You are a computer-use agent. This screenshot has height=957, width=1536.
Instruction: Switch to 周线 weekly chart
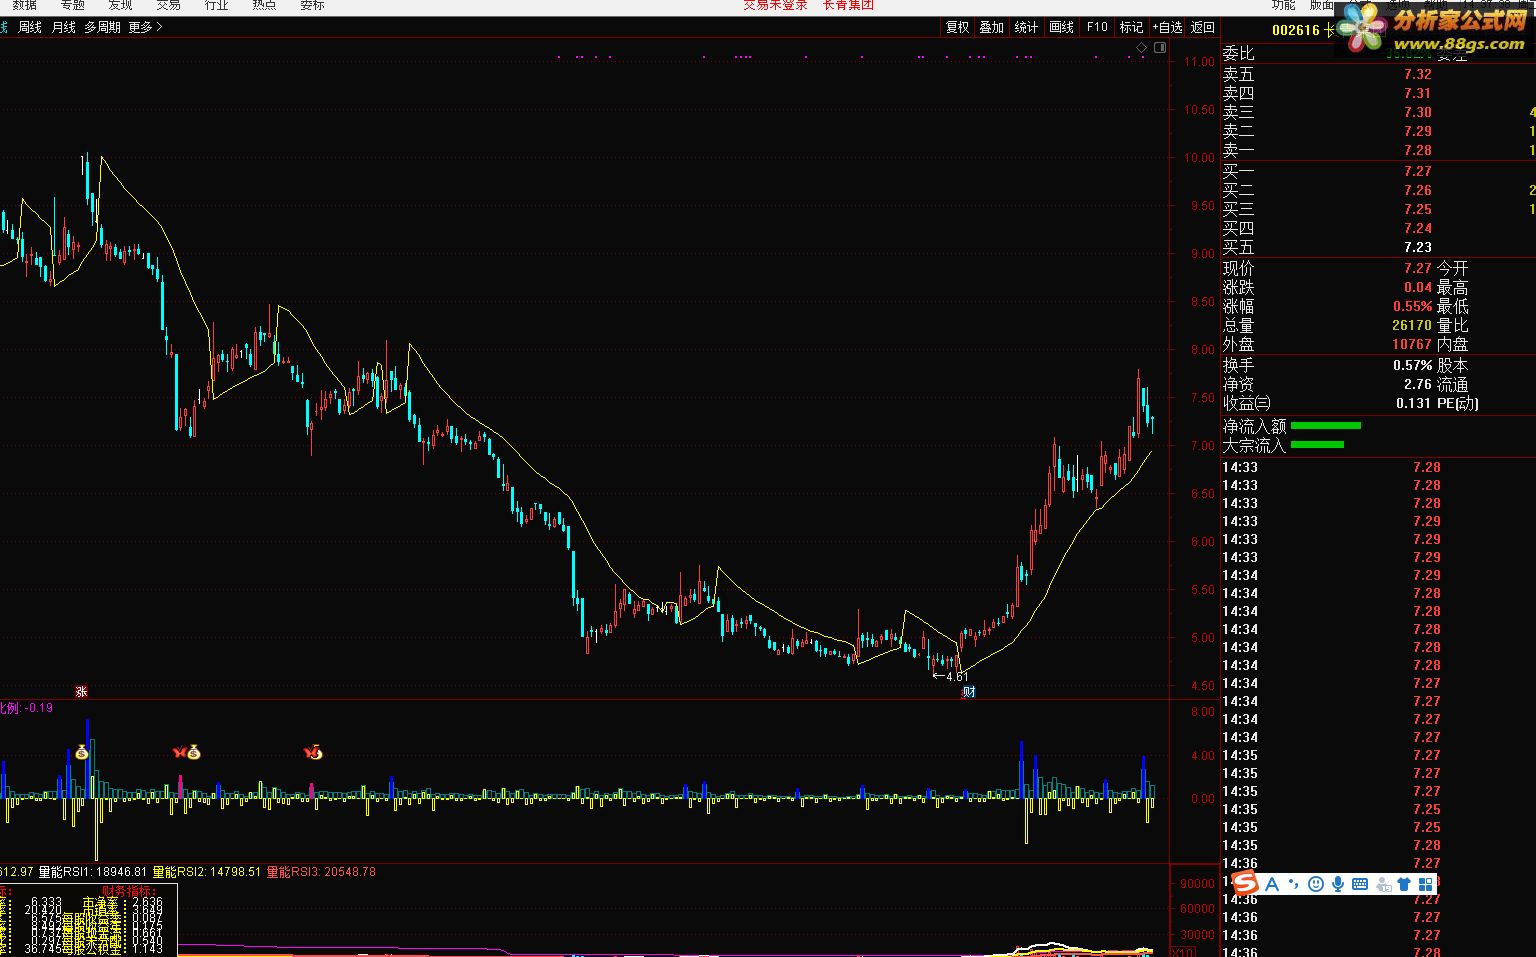click(x=30, y=27)
